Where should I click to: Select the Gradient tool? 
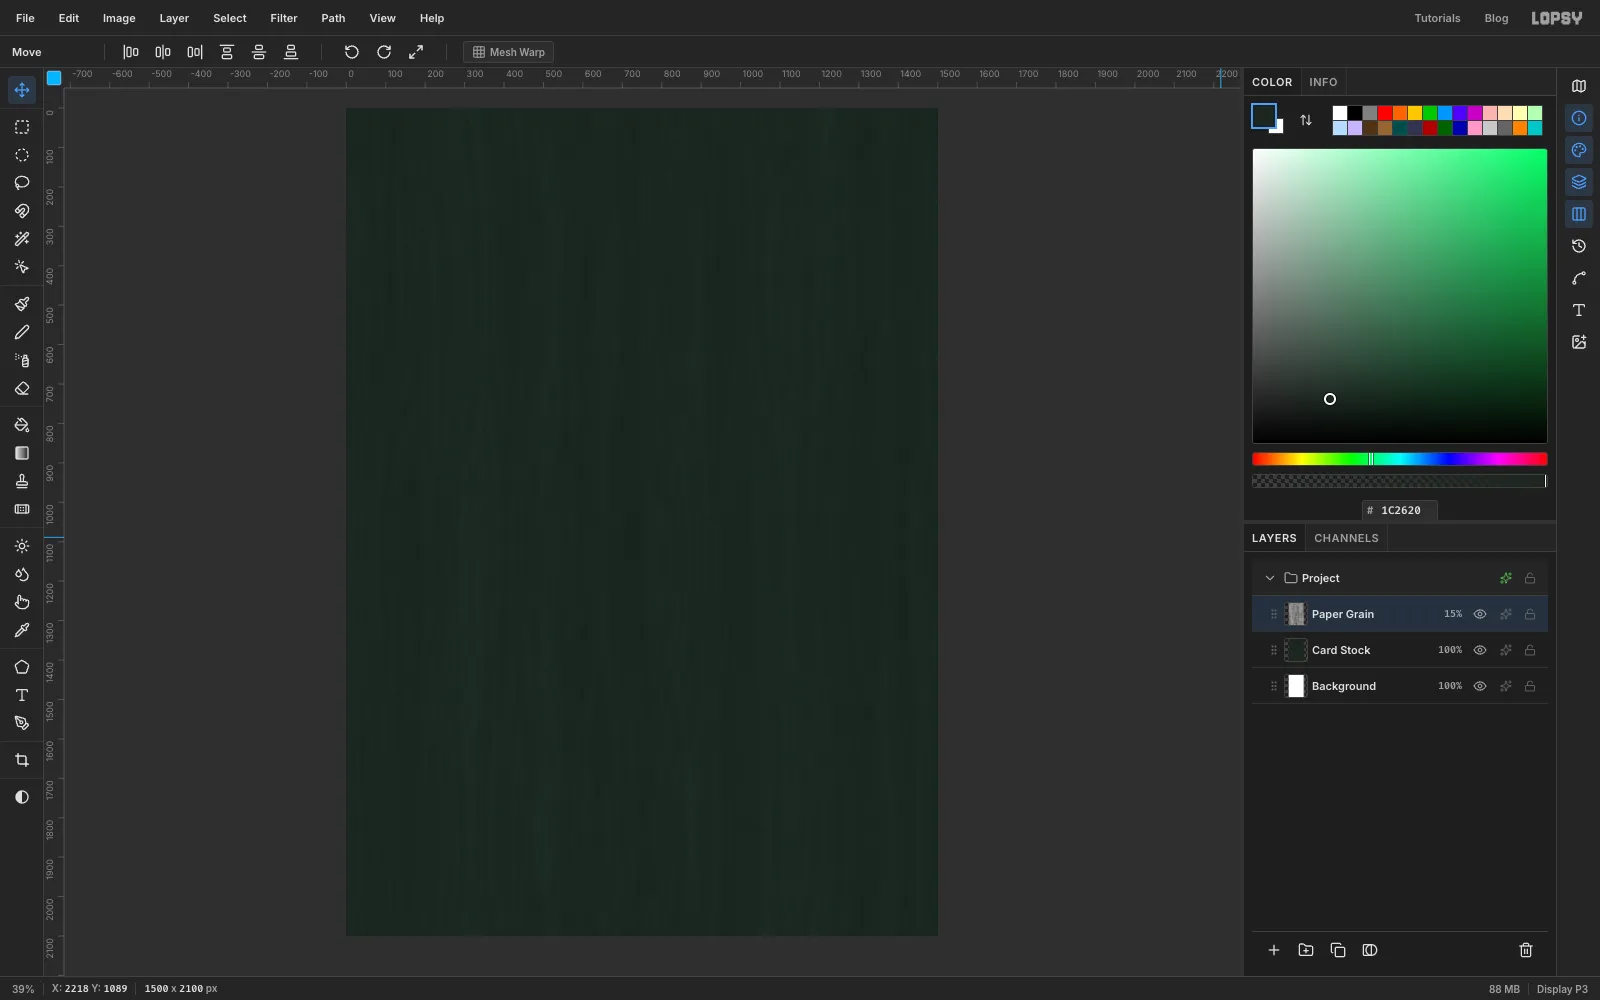pos(22,453)
